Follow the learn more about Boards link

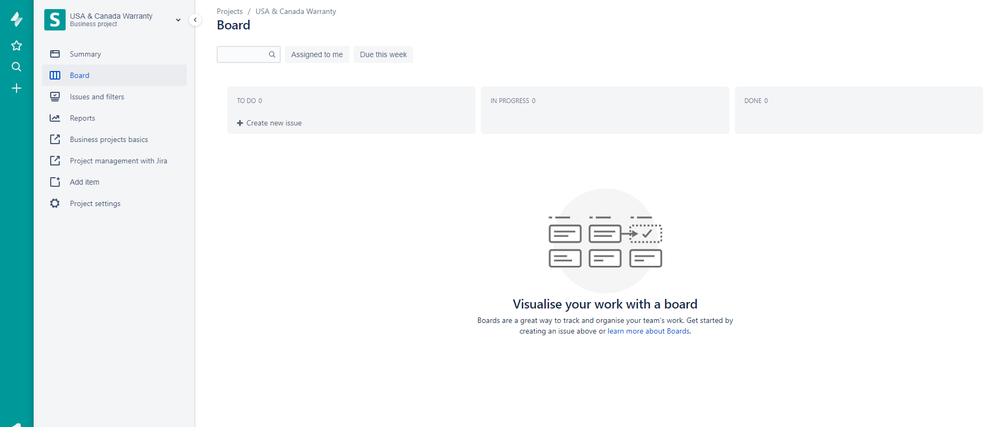tap(649, 331)
